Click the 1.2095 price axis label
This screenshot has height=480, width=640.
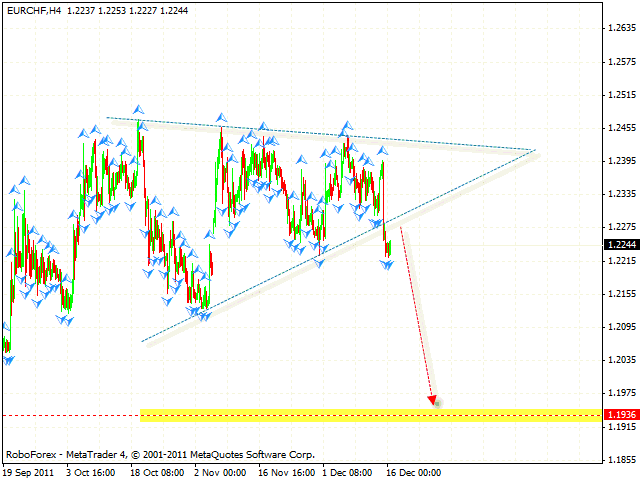(620, 326)
